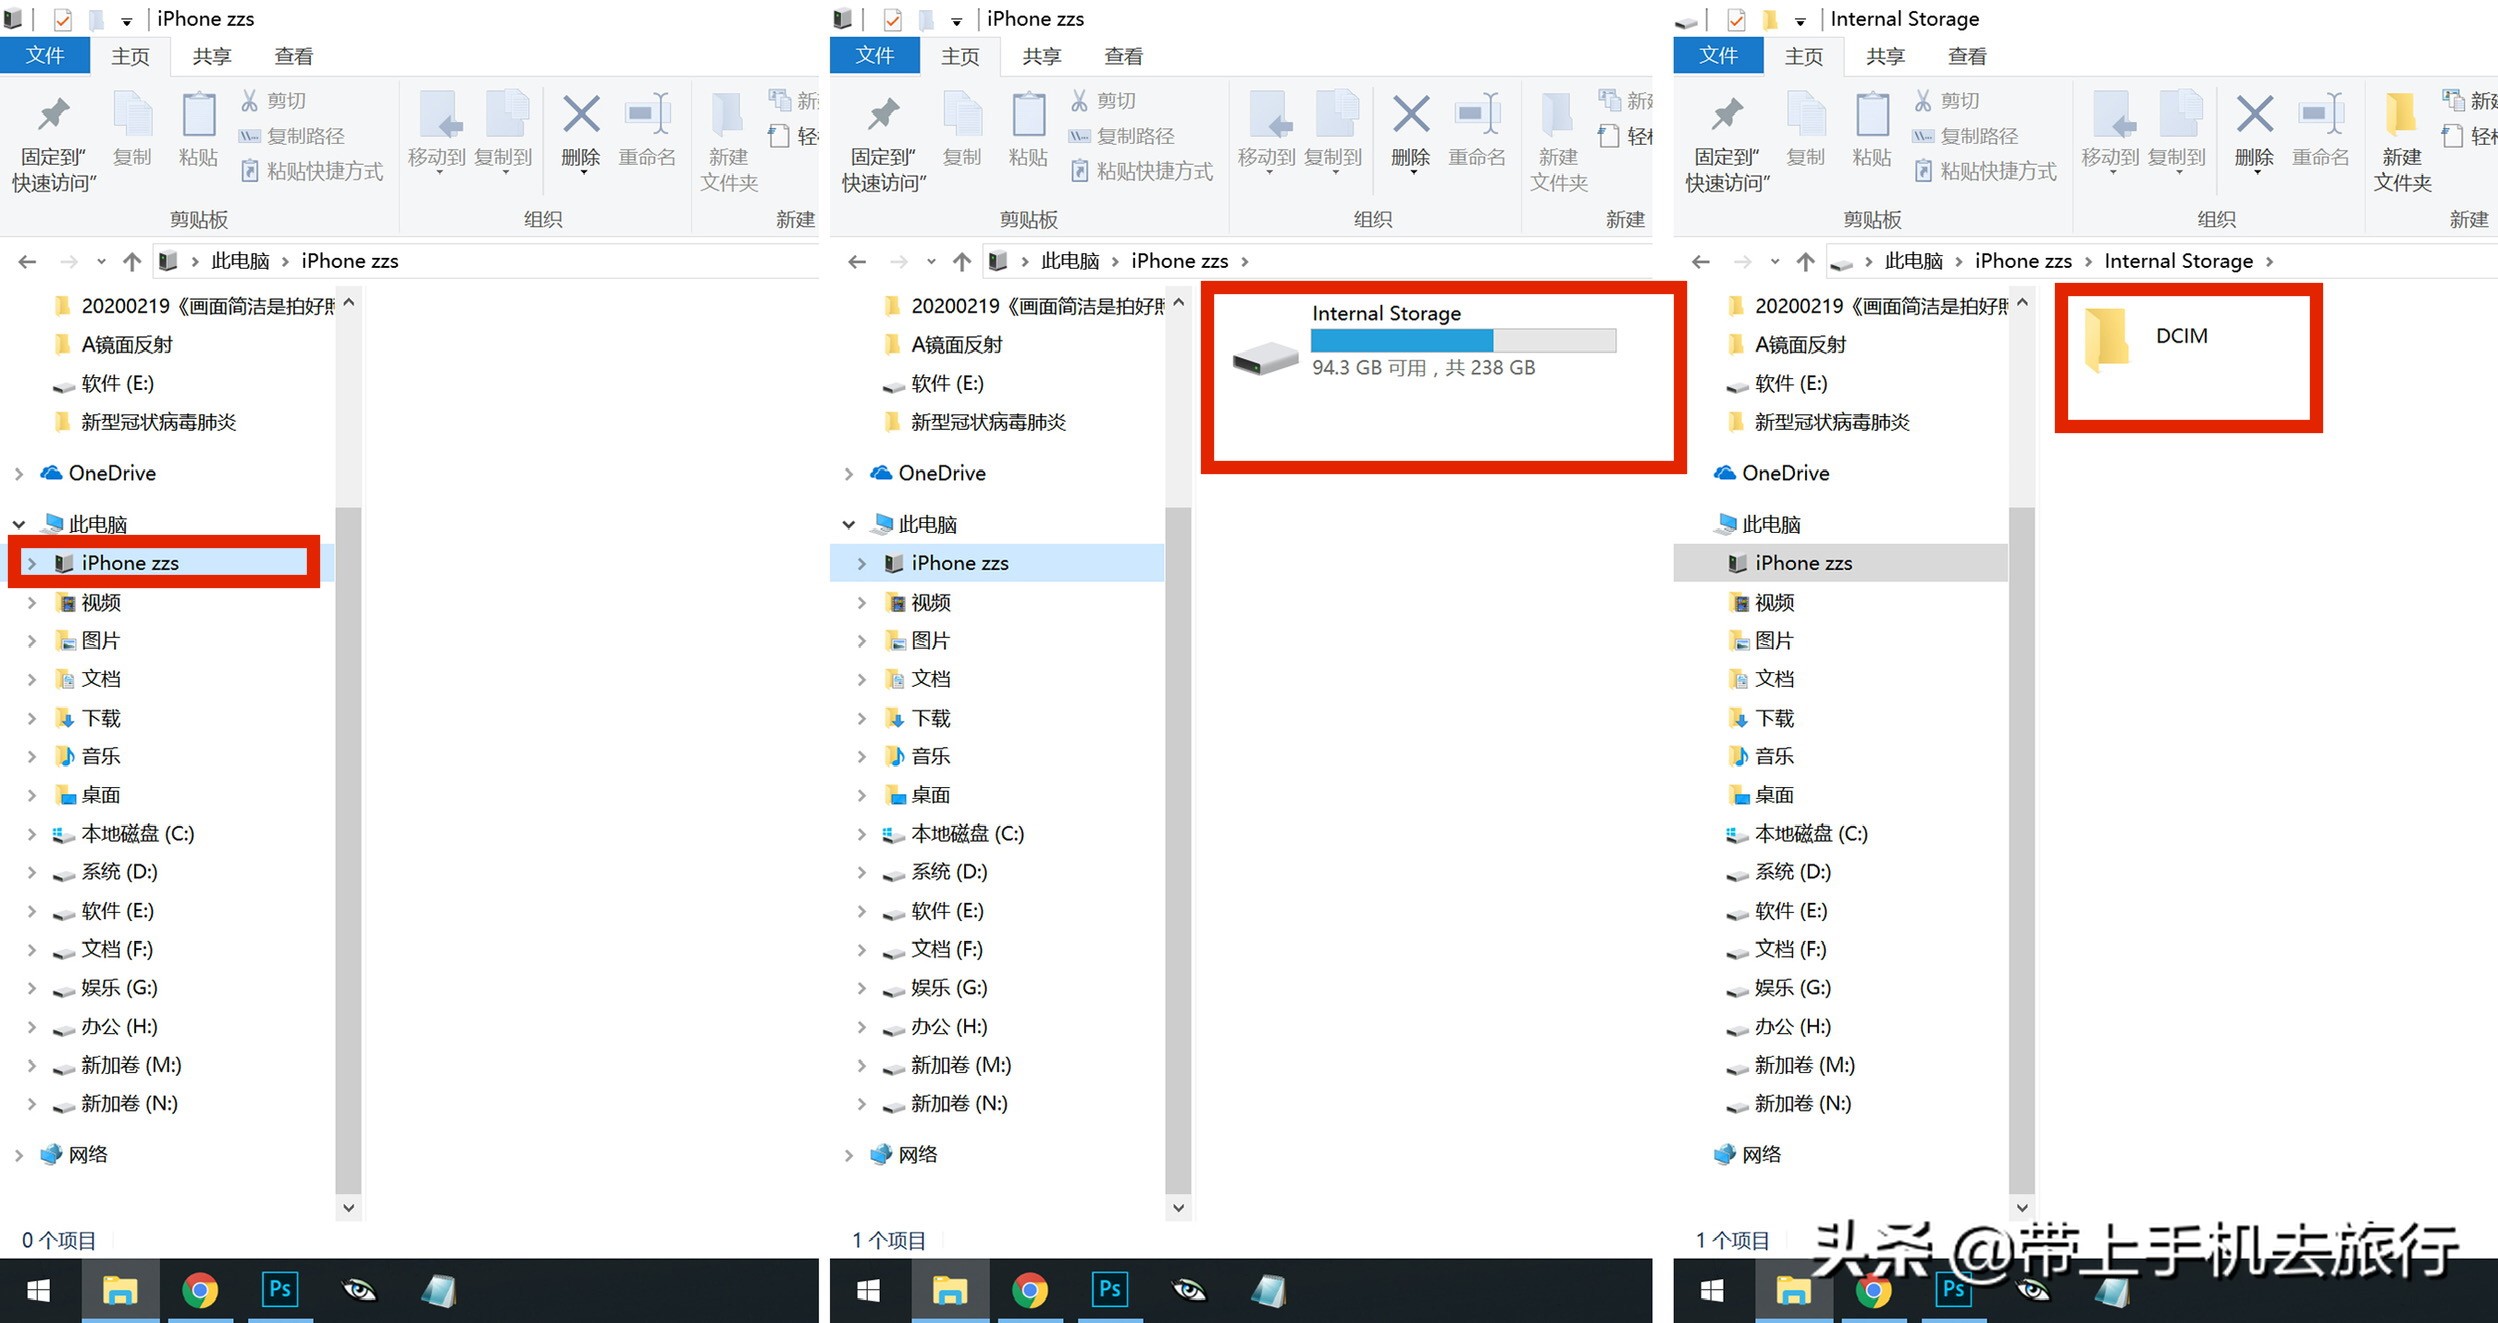Select the 复制路径 (Copy path) icon
This screenshot has width=2498, height=1323.
coord(251,135)
